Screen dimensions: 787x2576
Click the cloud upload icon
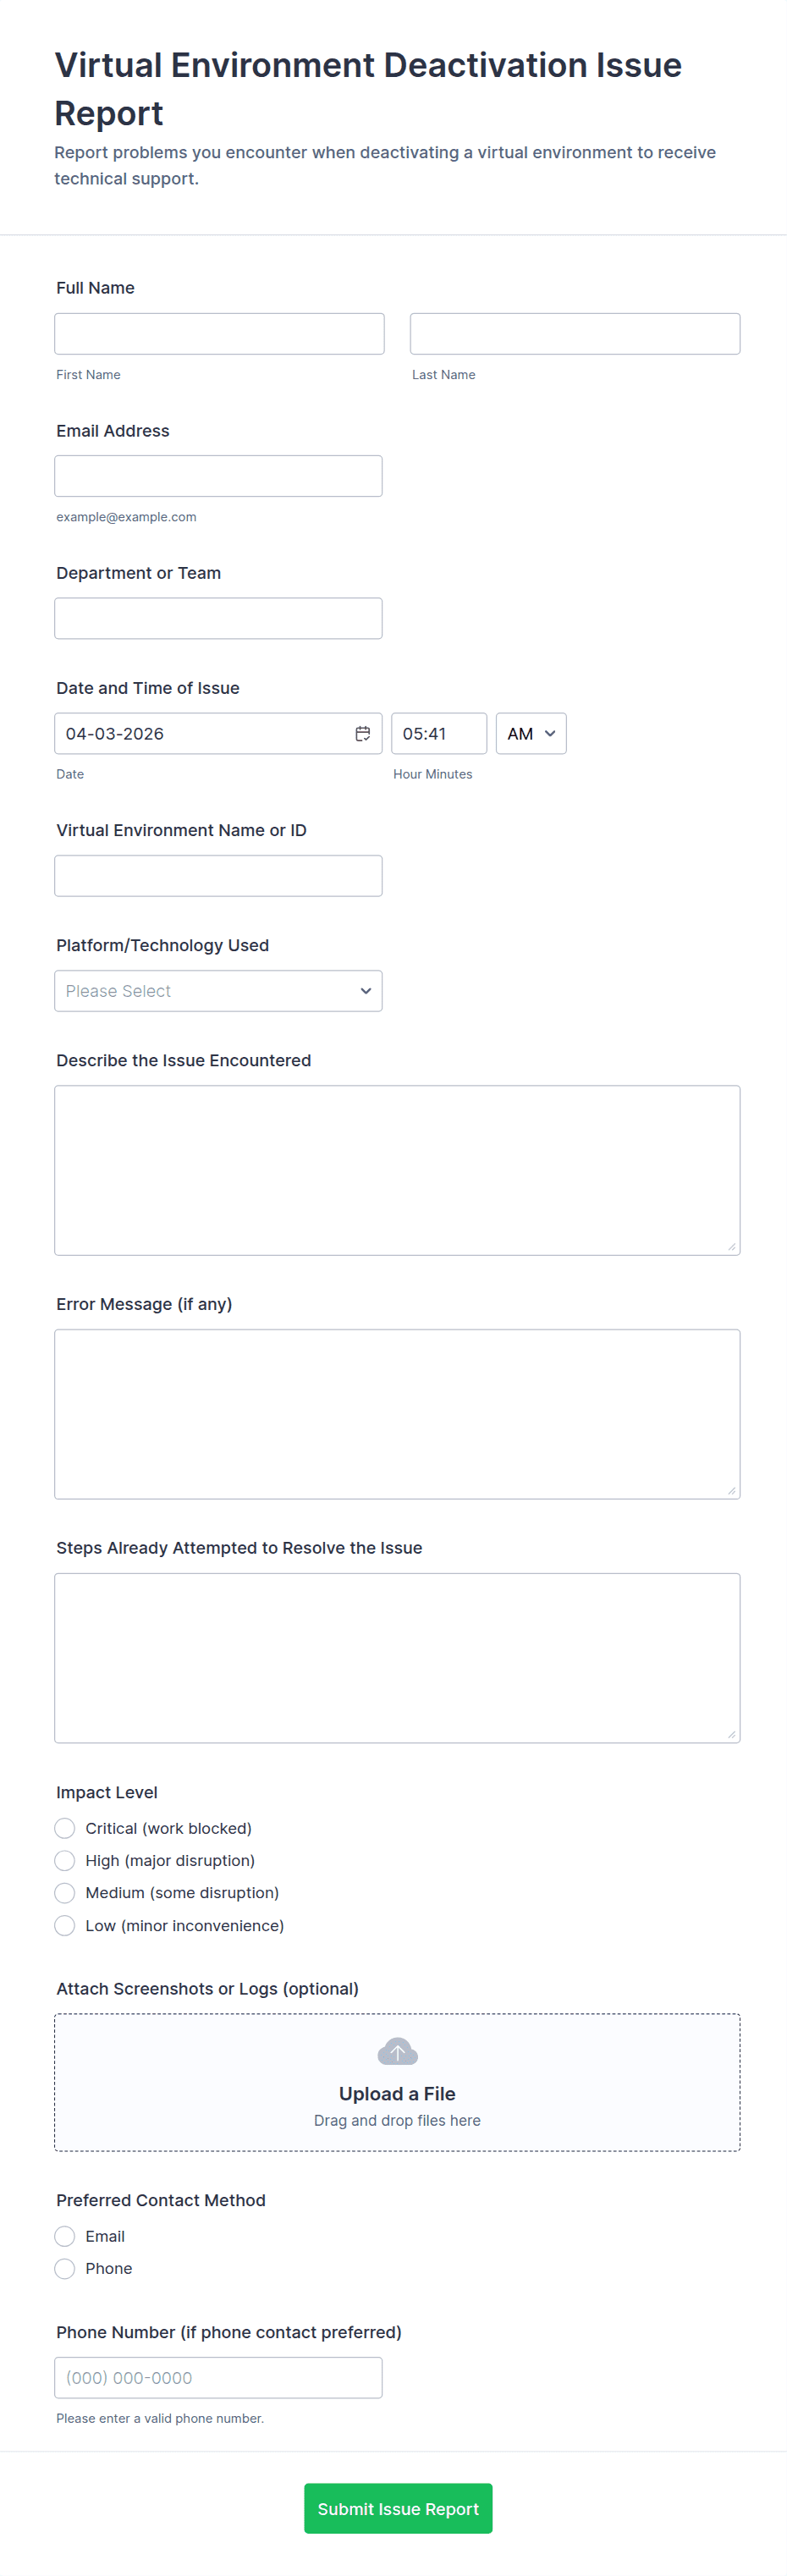pos(397,2052)
